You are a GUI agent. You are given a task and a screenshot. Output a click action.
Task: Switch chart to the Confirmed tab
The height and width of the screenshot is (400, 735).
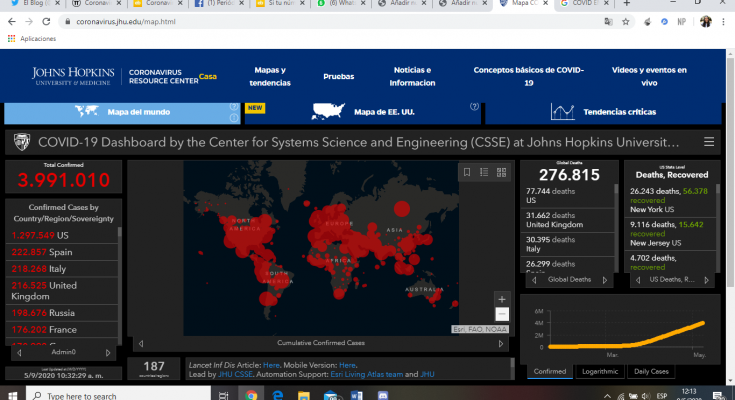(550, 371)
